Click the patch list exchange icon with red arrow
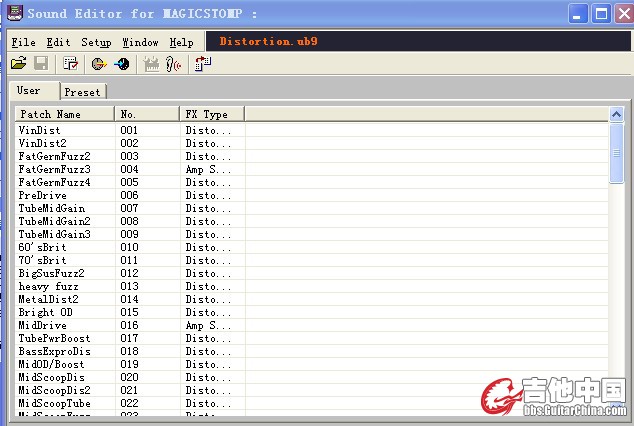The width and height of the screenshot is (634, 426). coord(203,63)
